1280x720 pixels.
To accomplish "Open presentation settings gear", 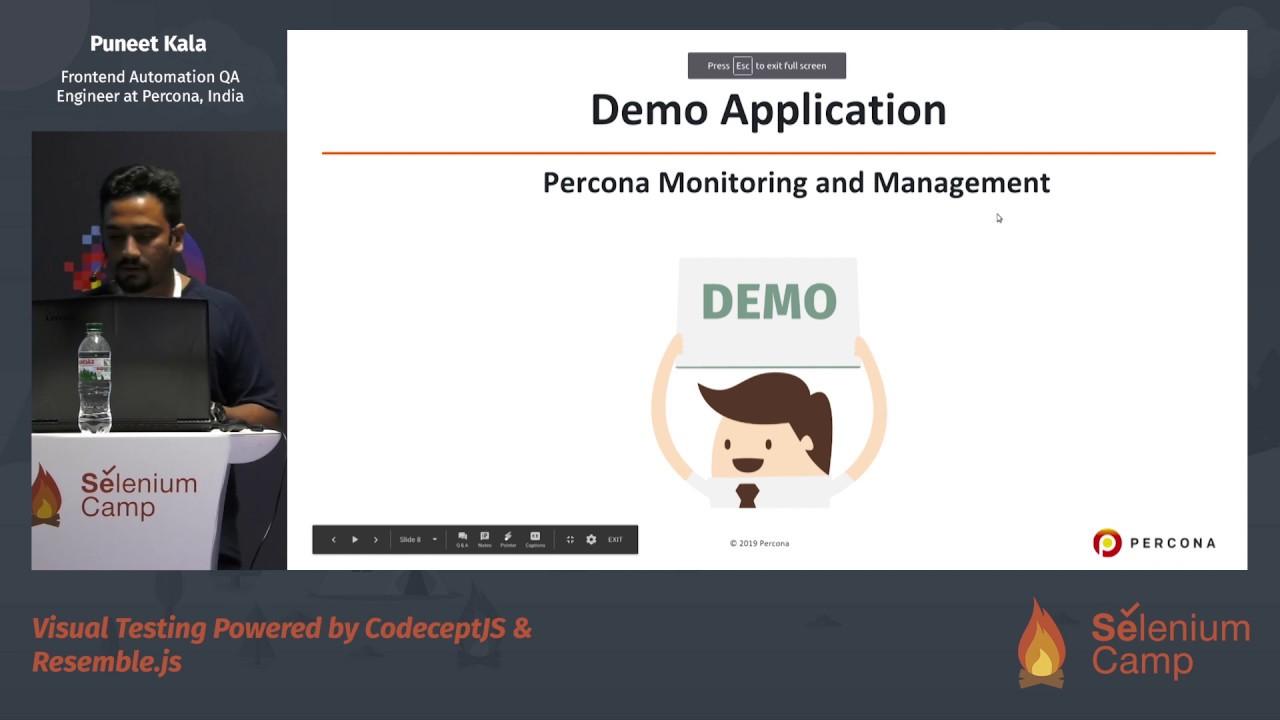I will pos(591,539).
